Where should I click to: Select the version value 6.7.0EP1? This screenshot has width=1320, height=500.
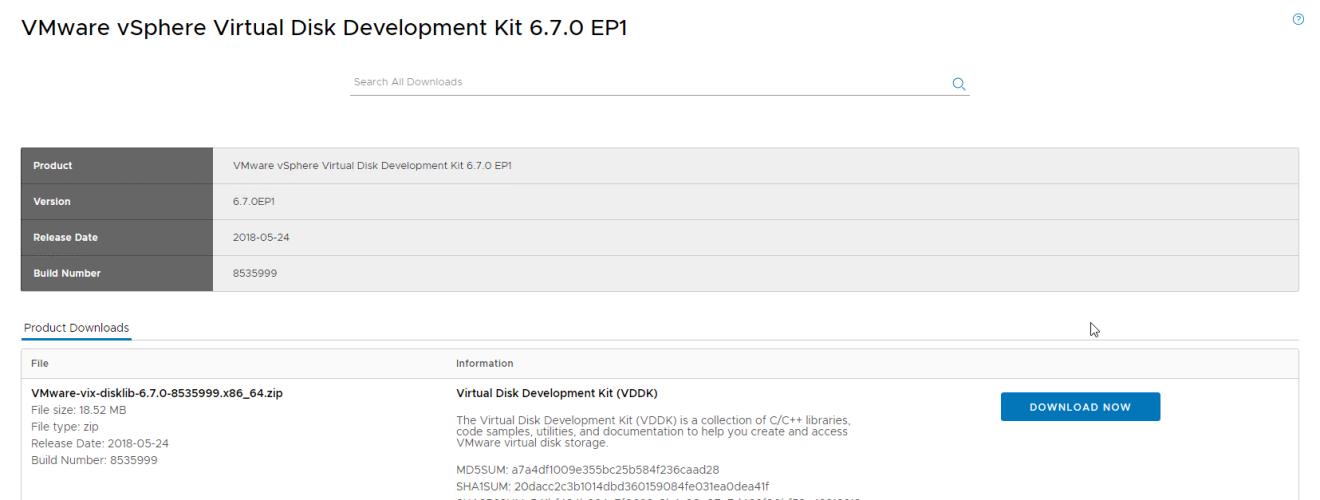[x=254, y=202]
